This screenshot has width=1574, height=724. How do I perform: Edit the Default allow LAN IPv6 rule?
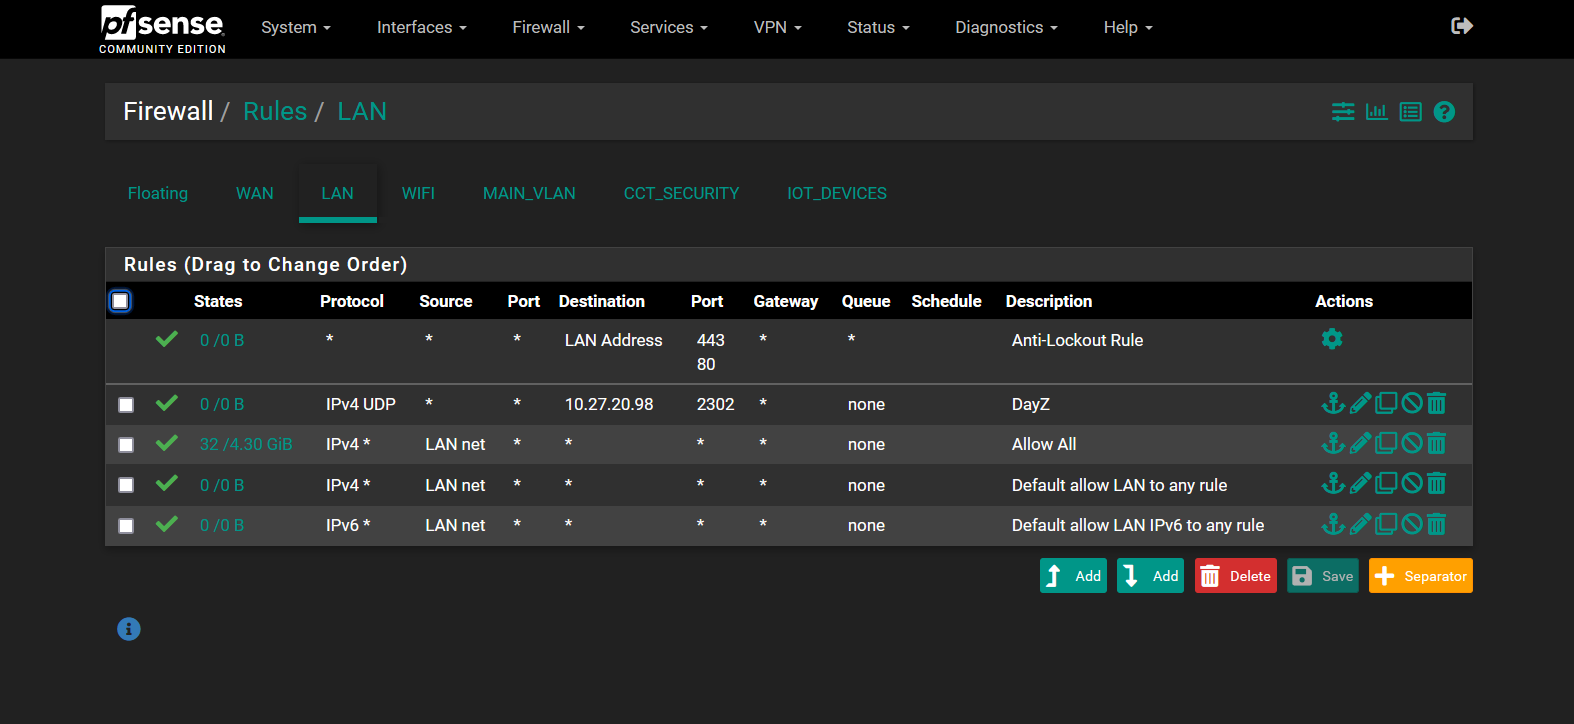[x=1360, y=524]
